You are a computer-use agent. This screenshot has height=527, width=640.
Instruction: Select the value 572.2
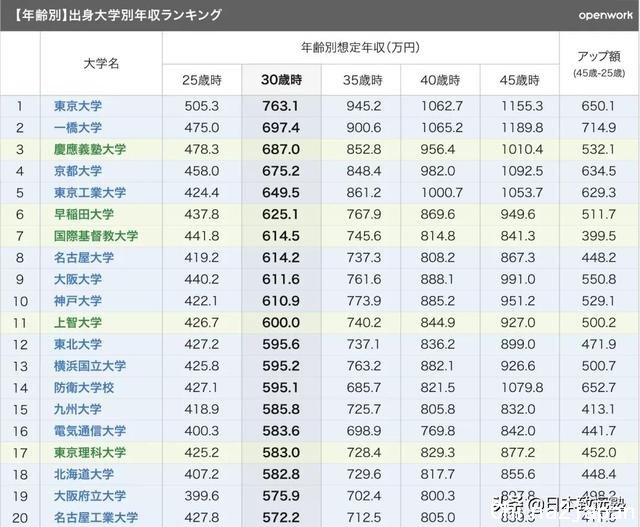pos(281,517)
